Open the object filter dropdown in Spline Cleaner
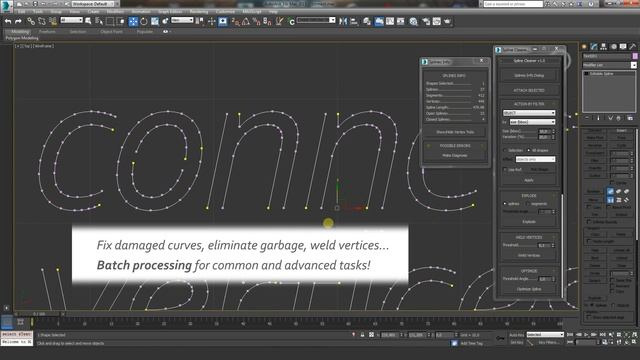 529,113
